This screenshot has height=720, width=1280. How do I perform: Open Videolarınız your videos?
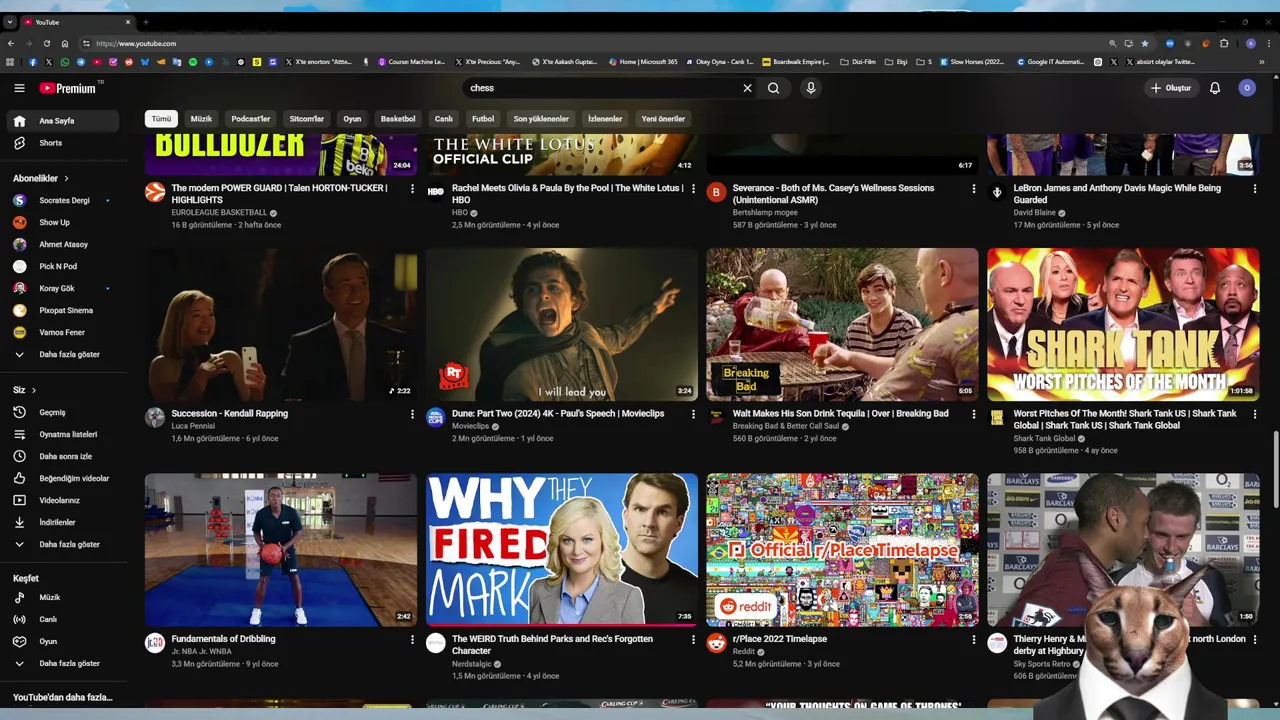pyautogui.click(x=64, y=500)
